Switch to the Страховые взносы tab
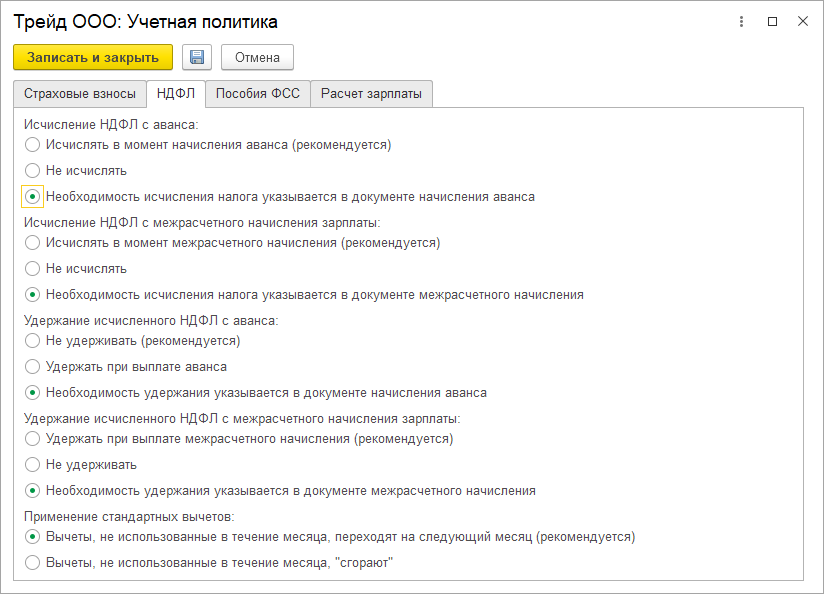Viewport: 824px width, 594px height. pos(79,94)
